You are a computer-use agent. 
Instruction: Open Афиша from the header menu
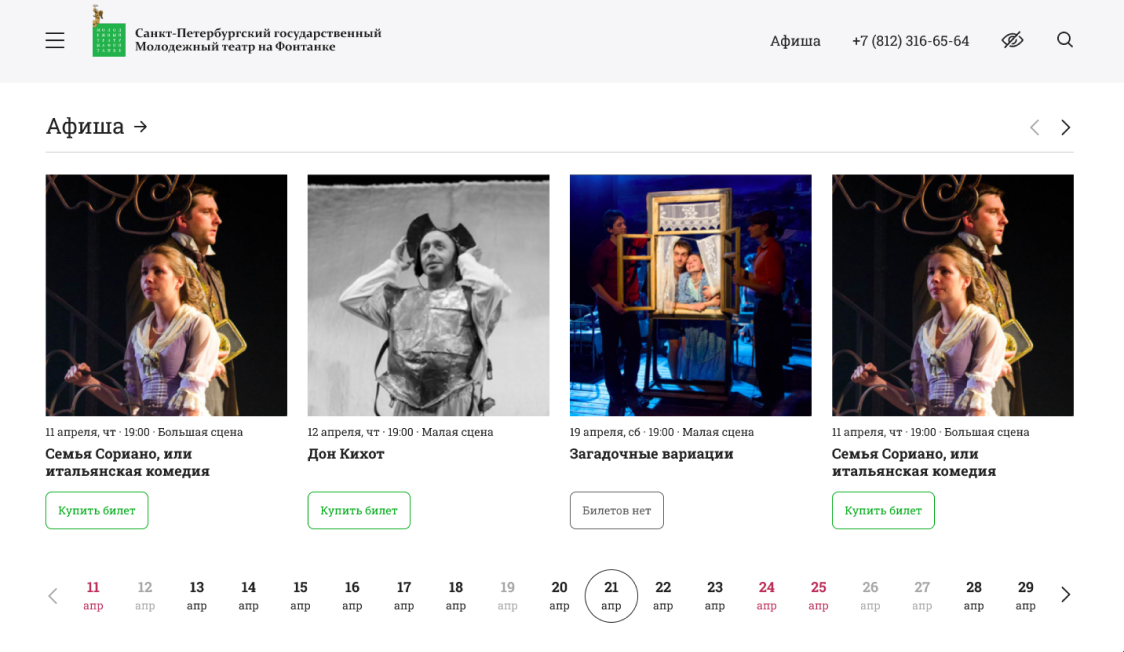click(x=795, y=41)
